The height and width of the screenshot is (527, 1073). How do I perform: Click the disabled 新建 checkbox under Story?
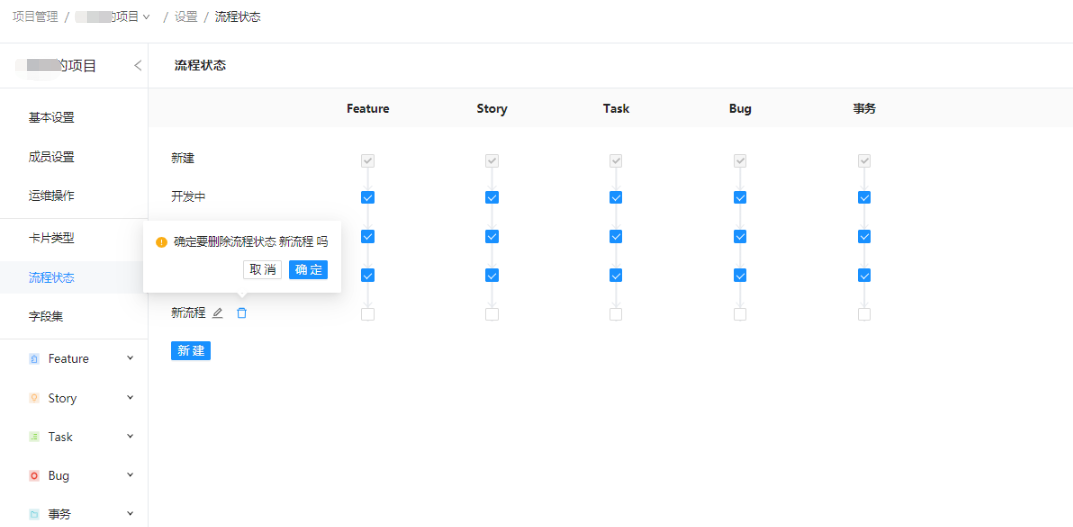491,161
